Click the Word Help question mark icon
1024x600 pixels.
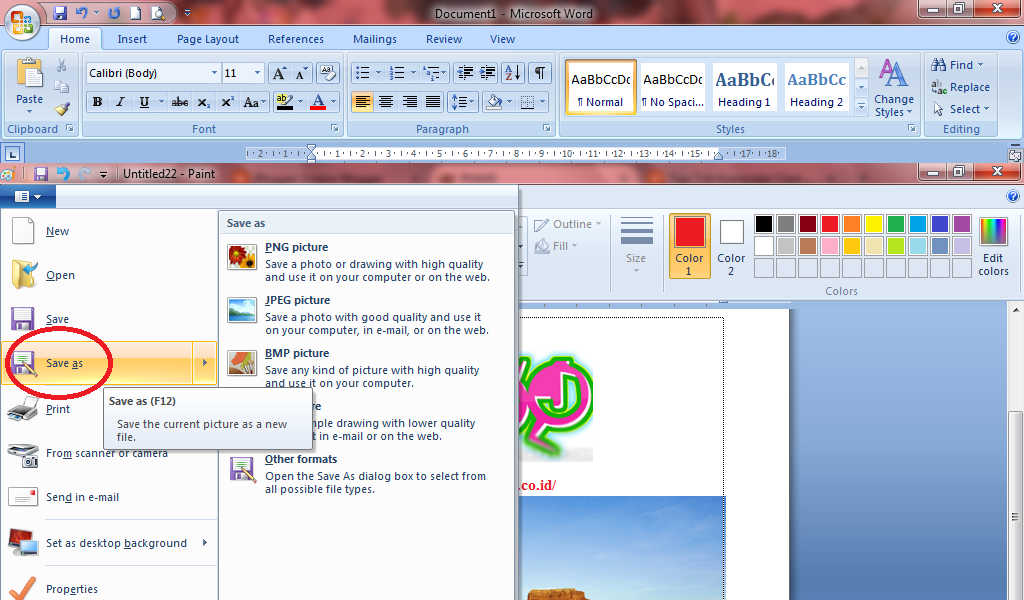(x=1013, y=38)
